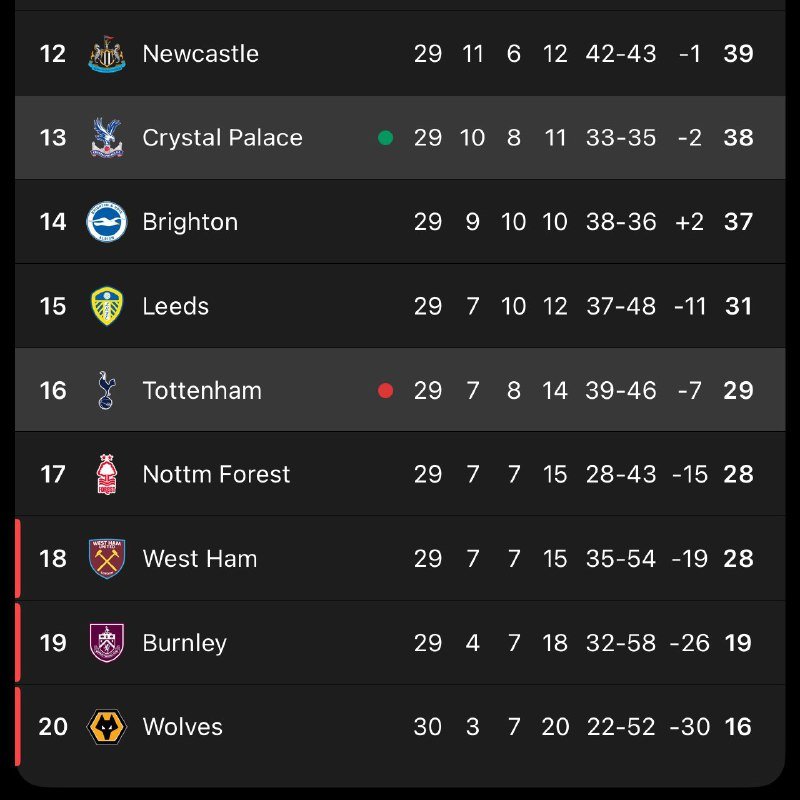This screenshot has height=800, width=800.
Task: Click Crystal Palace's 33-35 goals record
Action: 621,138
